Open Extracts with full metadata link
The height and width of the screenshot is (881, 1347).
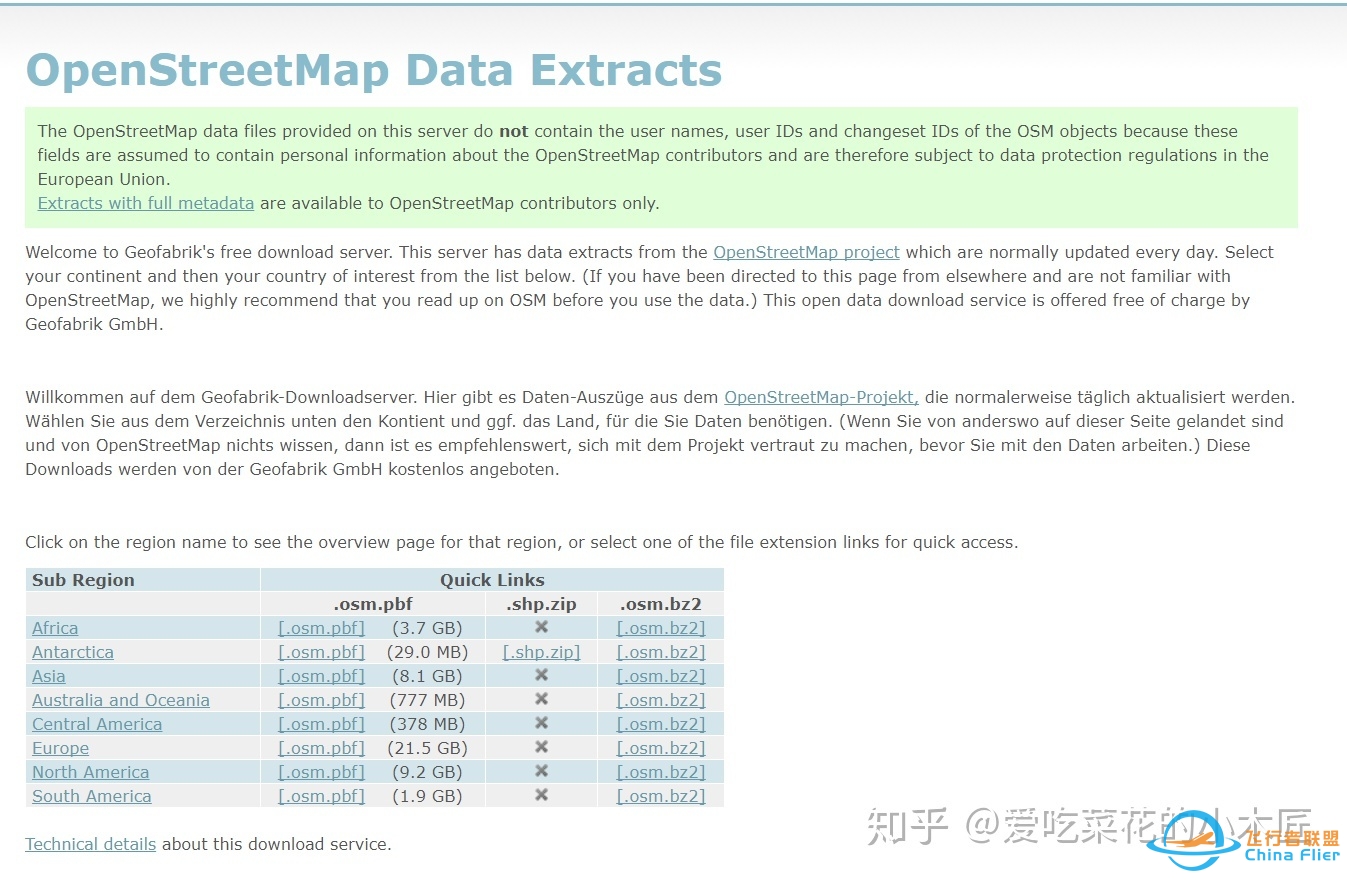click(x=146, y=203)
